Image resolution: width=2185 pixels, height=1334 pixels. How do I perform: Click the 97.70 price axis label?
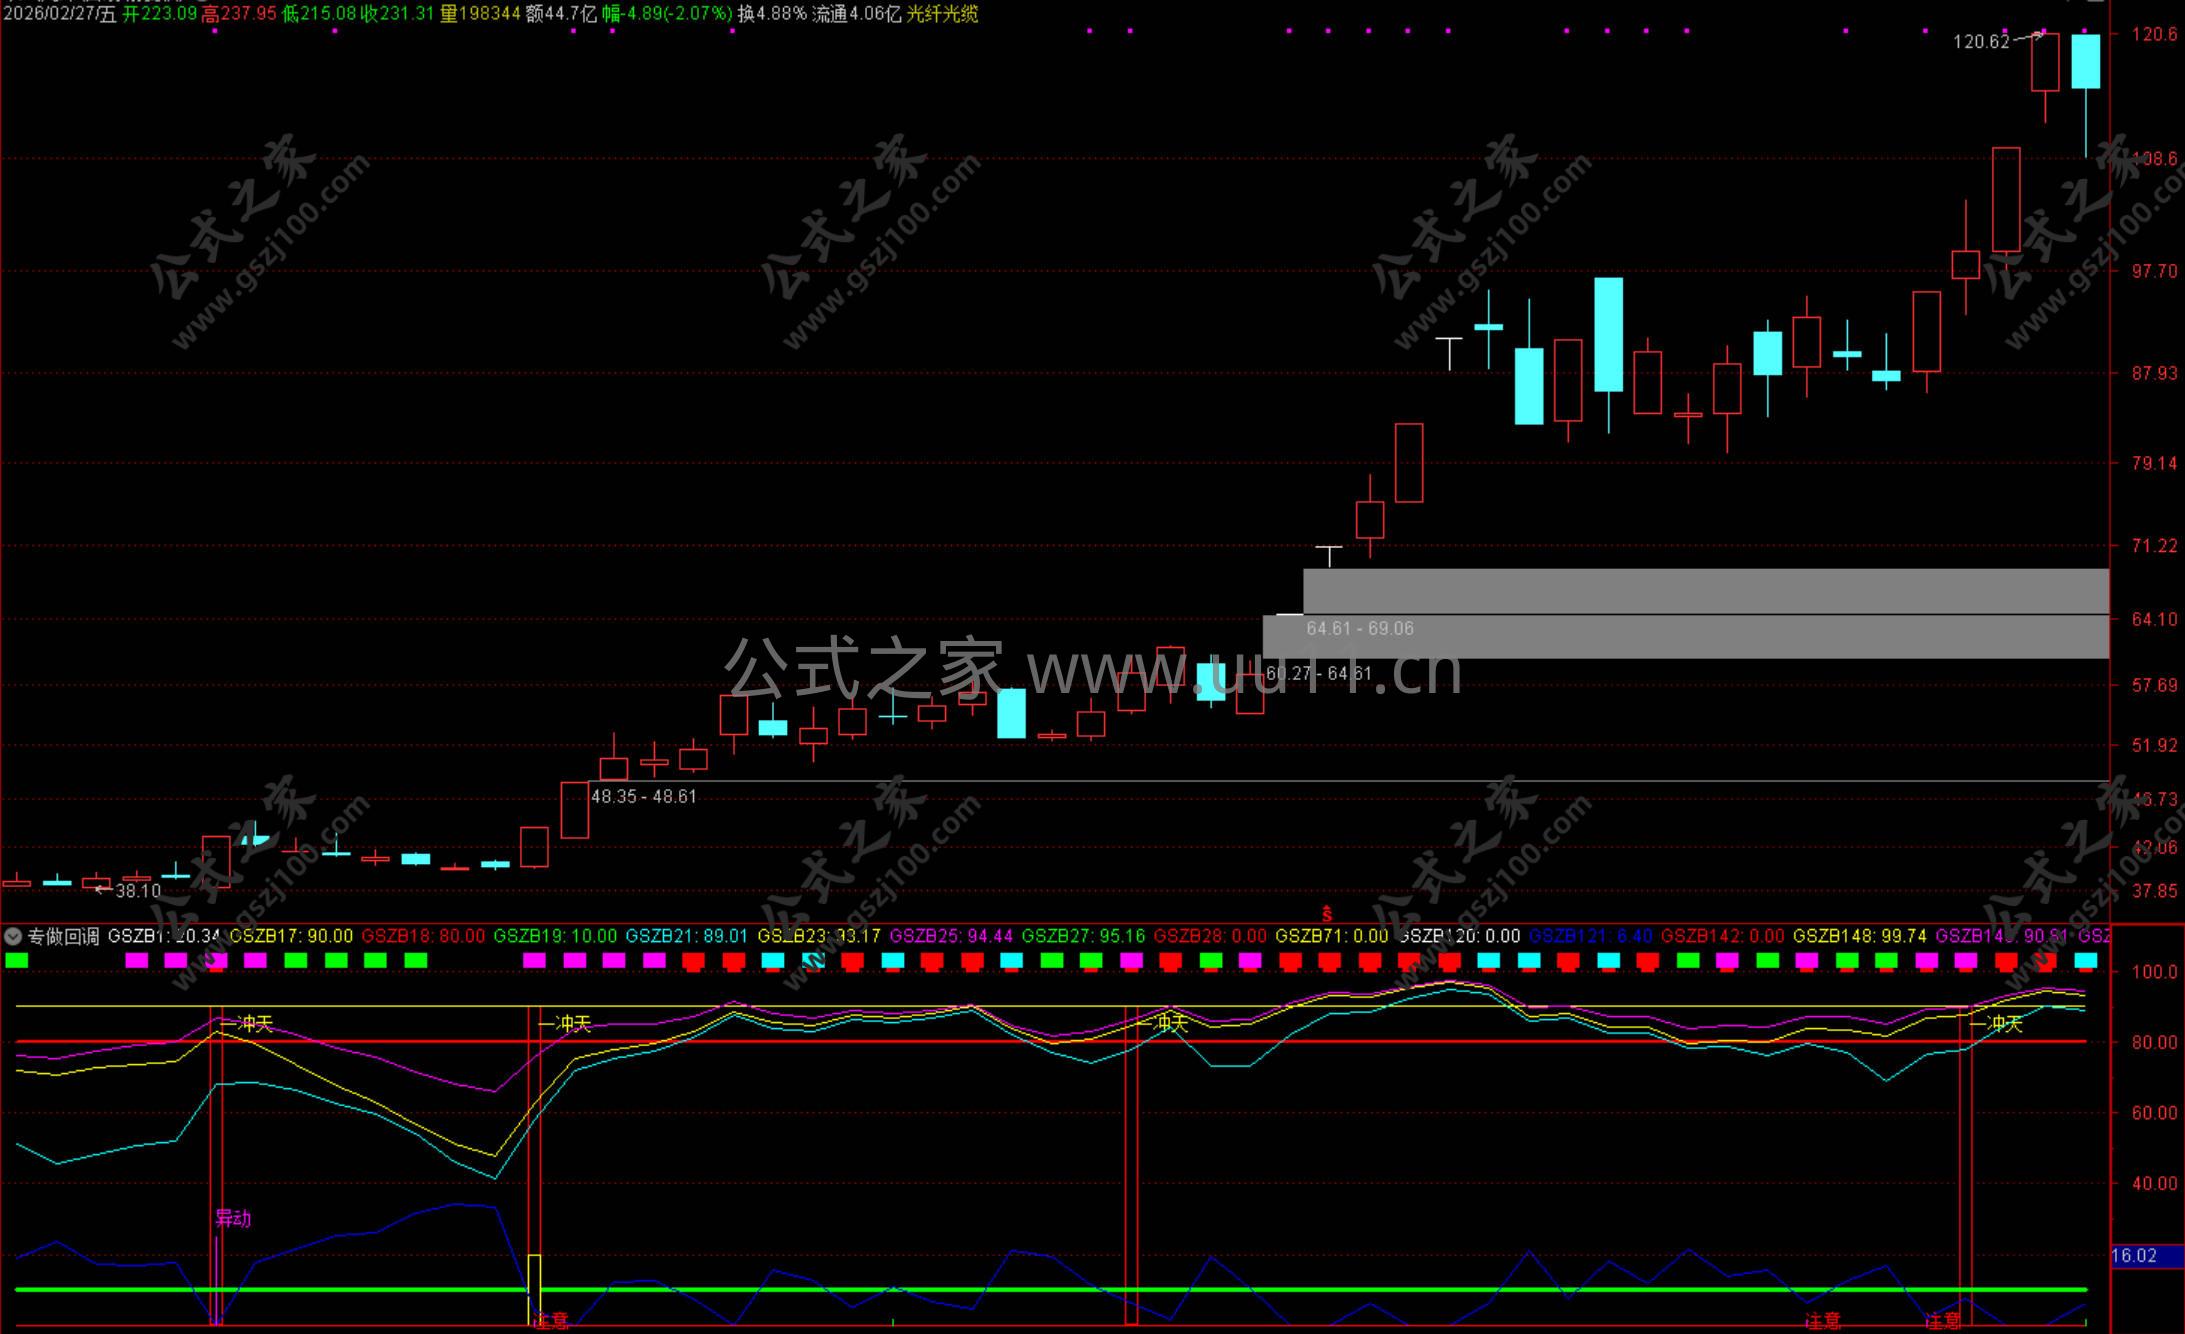2154,271
